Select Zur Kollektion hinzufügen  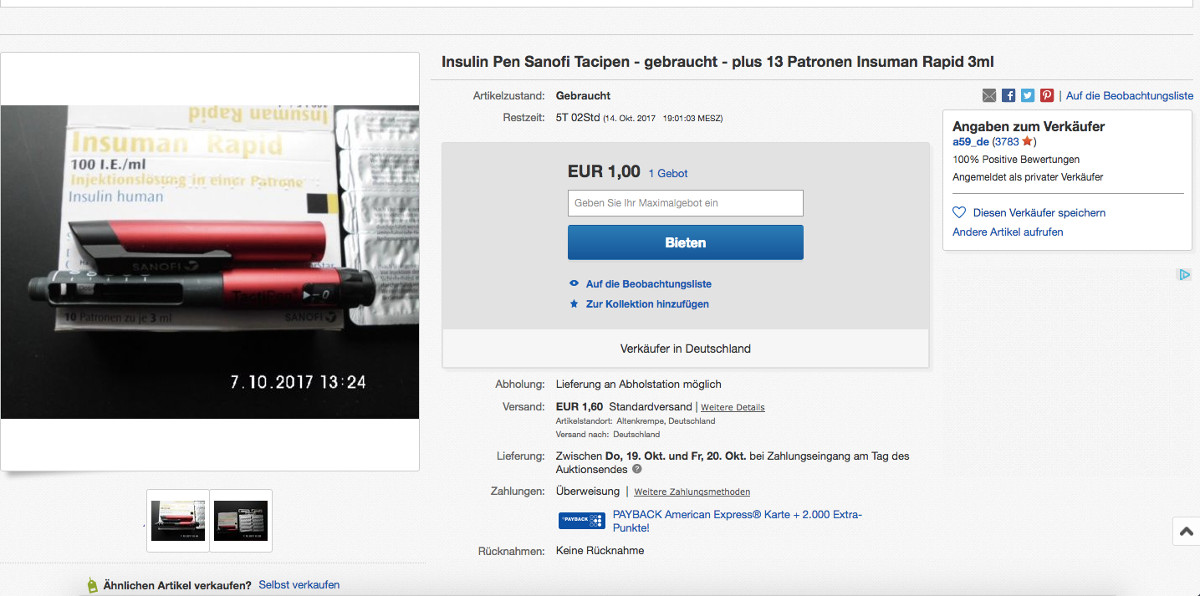pyautogui.click(x=647, y=303)
